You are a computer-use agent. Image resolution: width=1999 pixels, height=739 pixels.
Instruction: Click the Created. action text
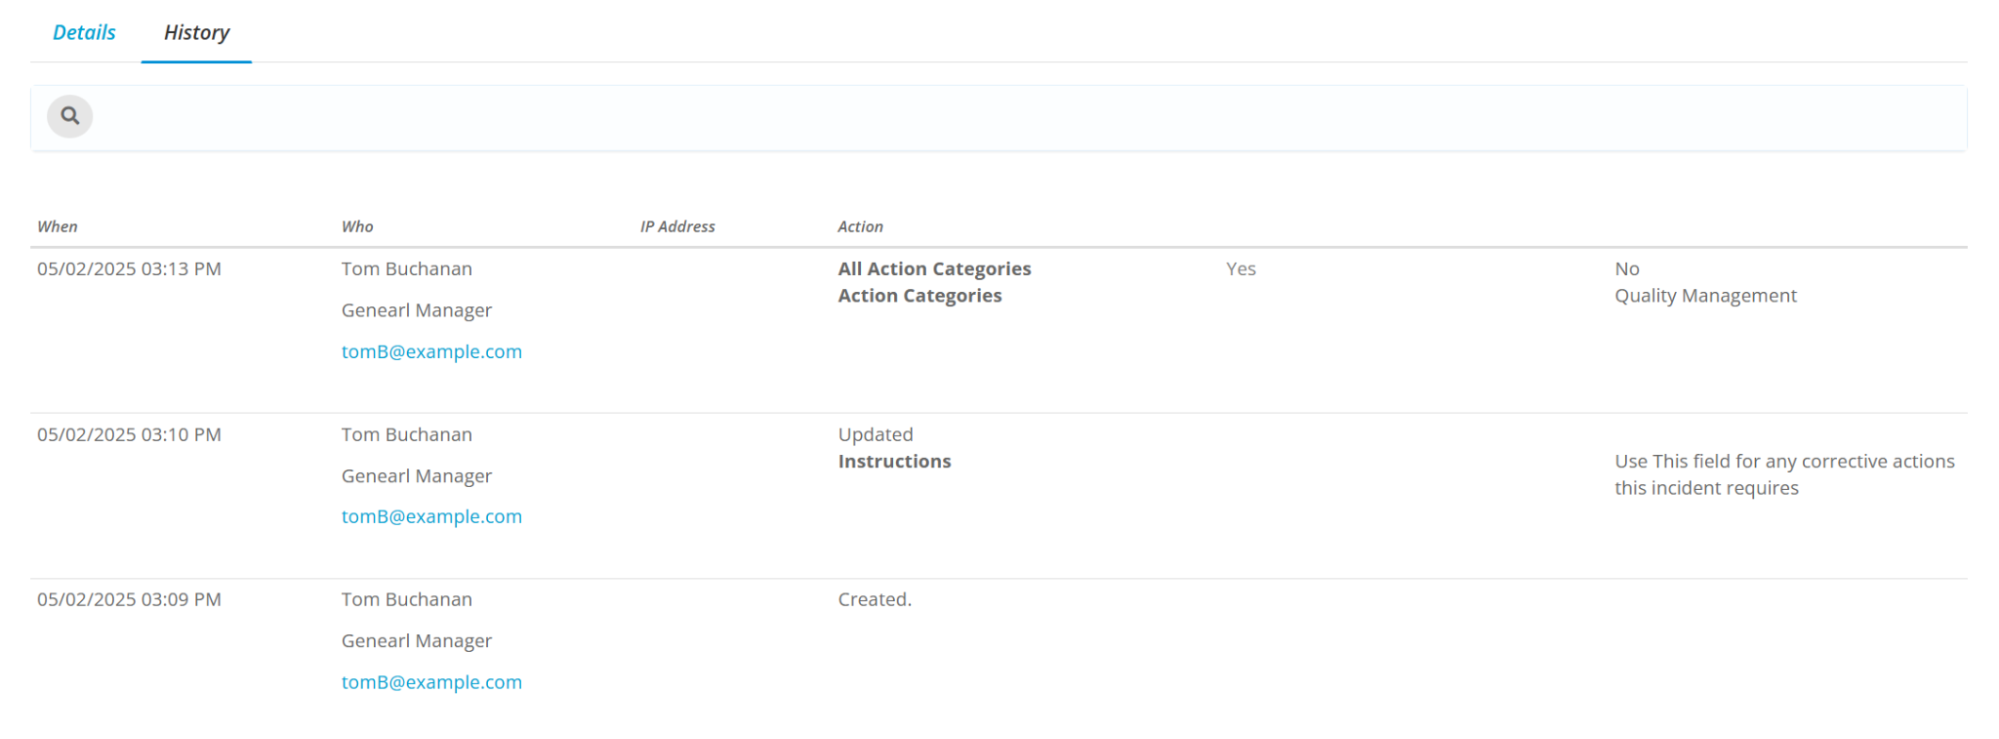(x=874, y=600)
